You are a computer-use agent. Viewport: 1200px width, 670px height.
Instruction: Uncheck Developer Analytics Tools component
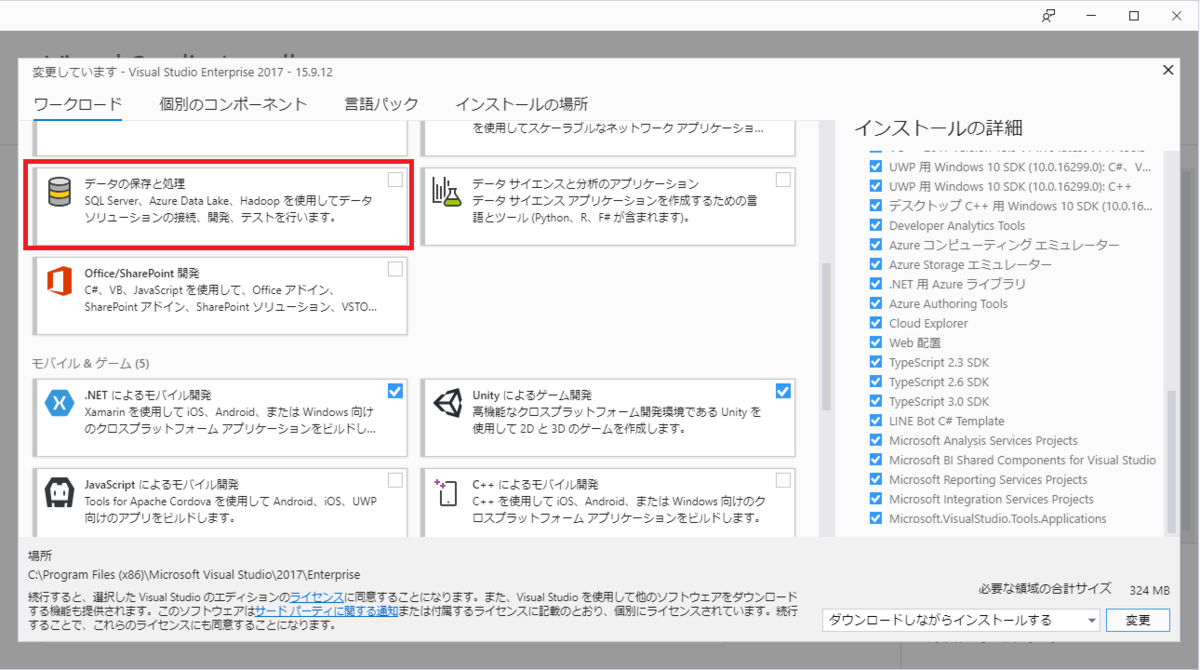[x=876, y=226]
